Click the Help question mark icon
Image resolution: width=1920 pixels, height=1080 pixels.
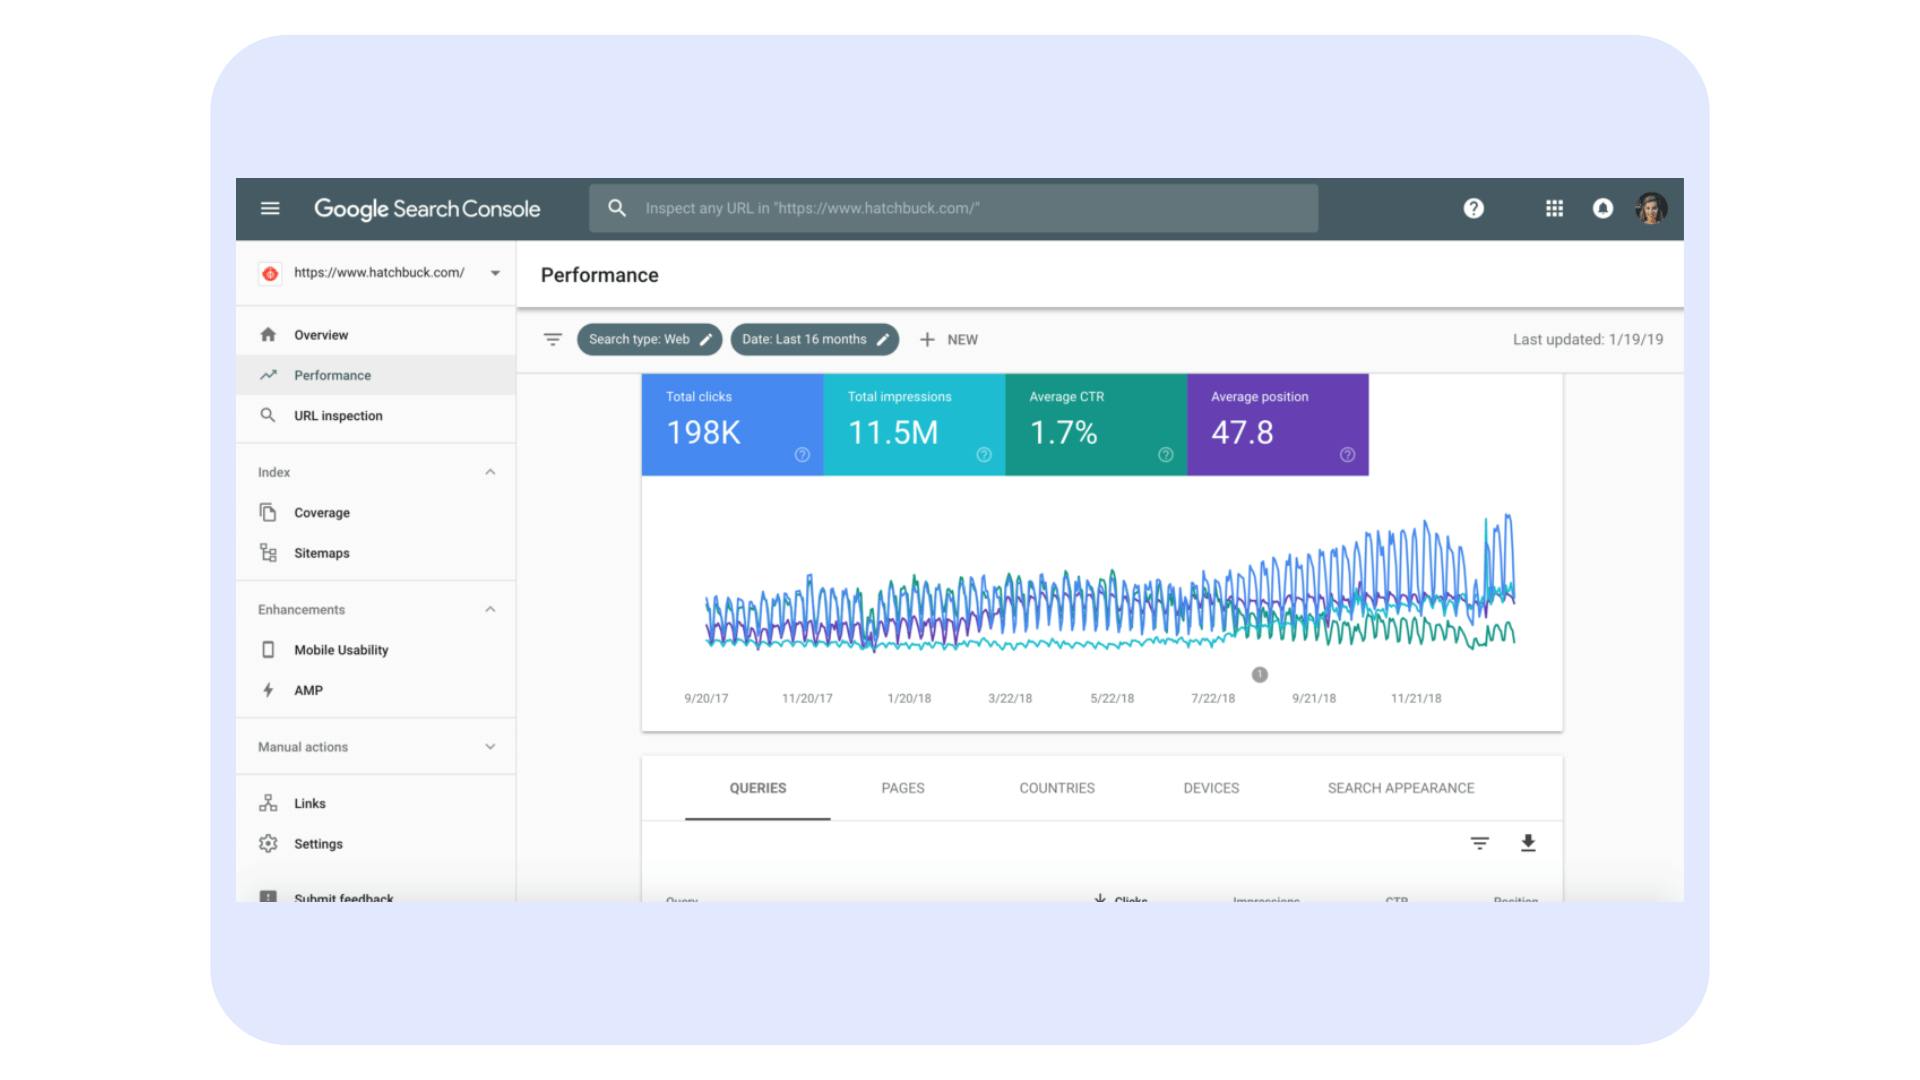click(x=1473, y=208)
